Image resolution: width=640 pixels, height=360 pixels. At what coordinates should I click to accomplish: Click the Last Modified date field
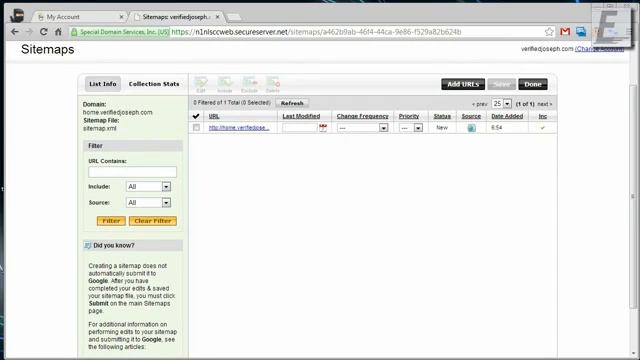[300, 128]
